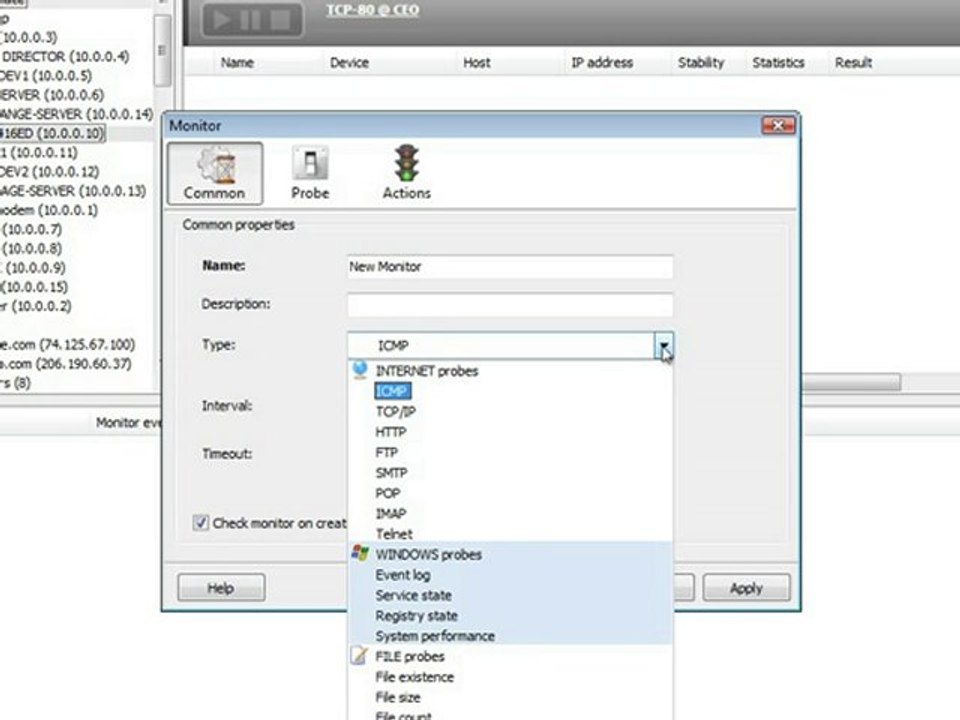Select File existence probe
The image size is (960, 720).
[x=414, y=677]
